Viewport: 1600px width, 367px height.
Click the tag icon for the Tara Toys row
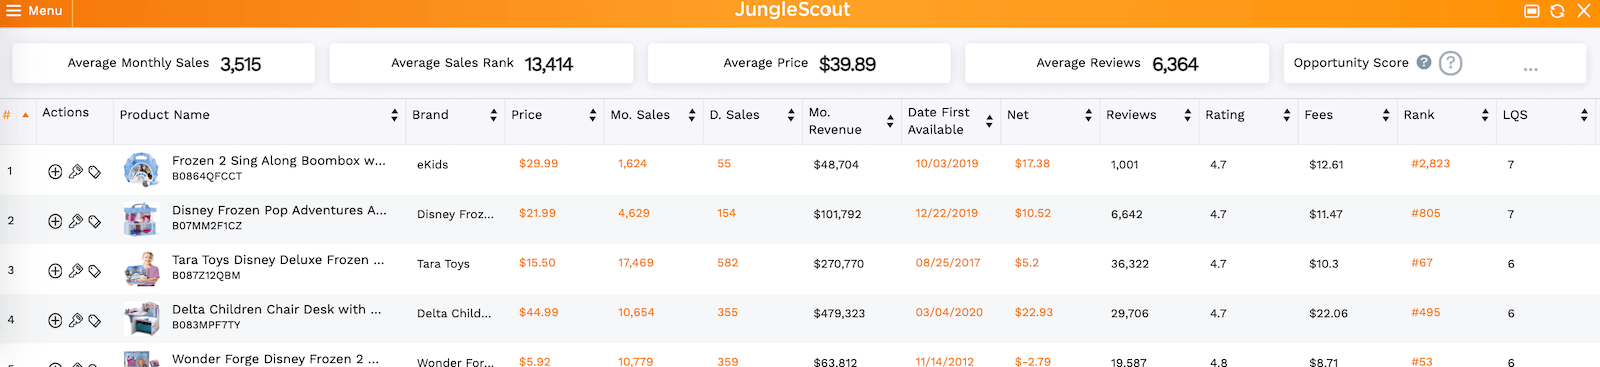(95, 271)
